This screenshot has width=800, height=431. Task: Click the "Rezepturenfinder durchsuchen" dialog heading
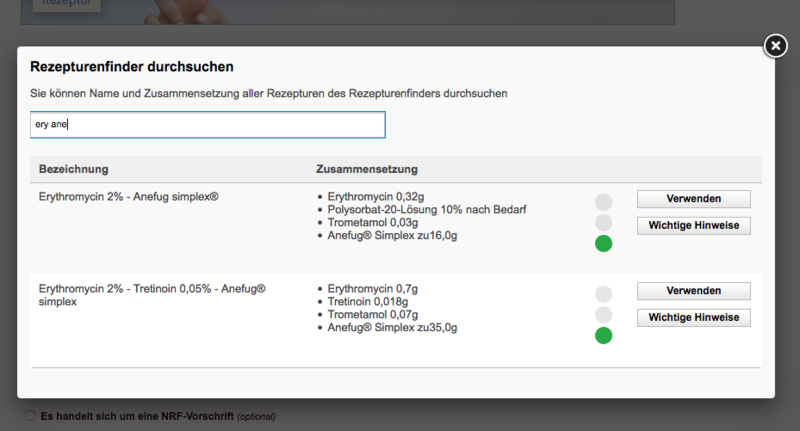(x=132, y=67)
